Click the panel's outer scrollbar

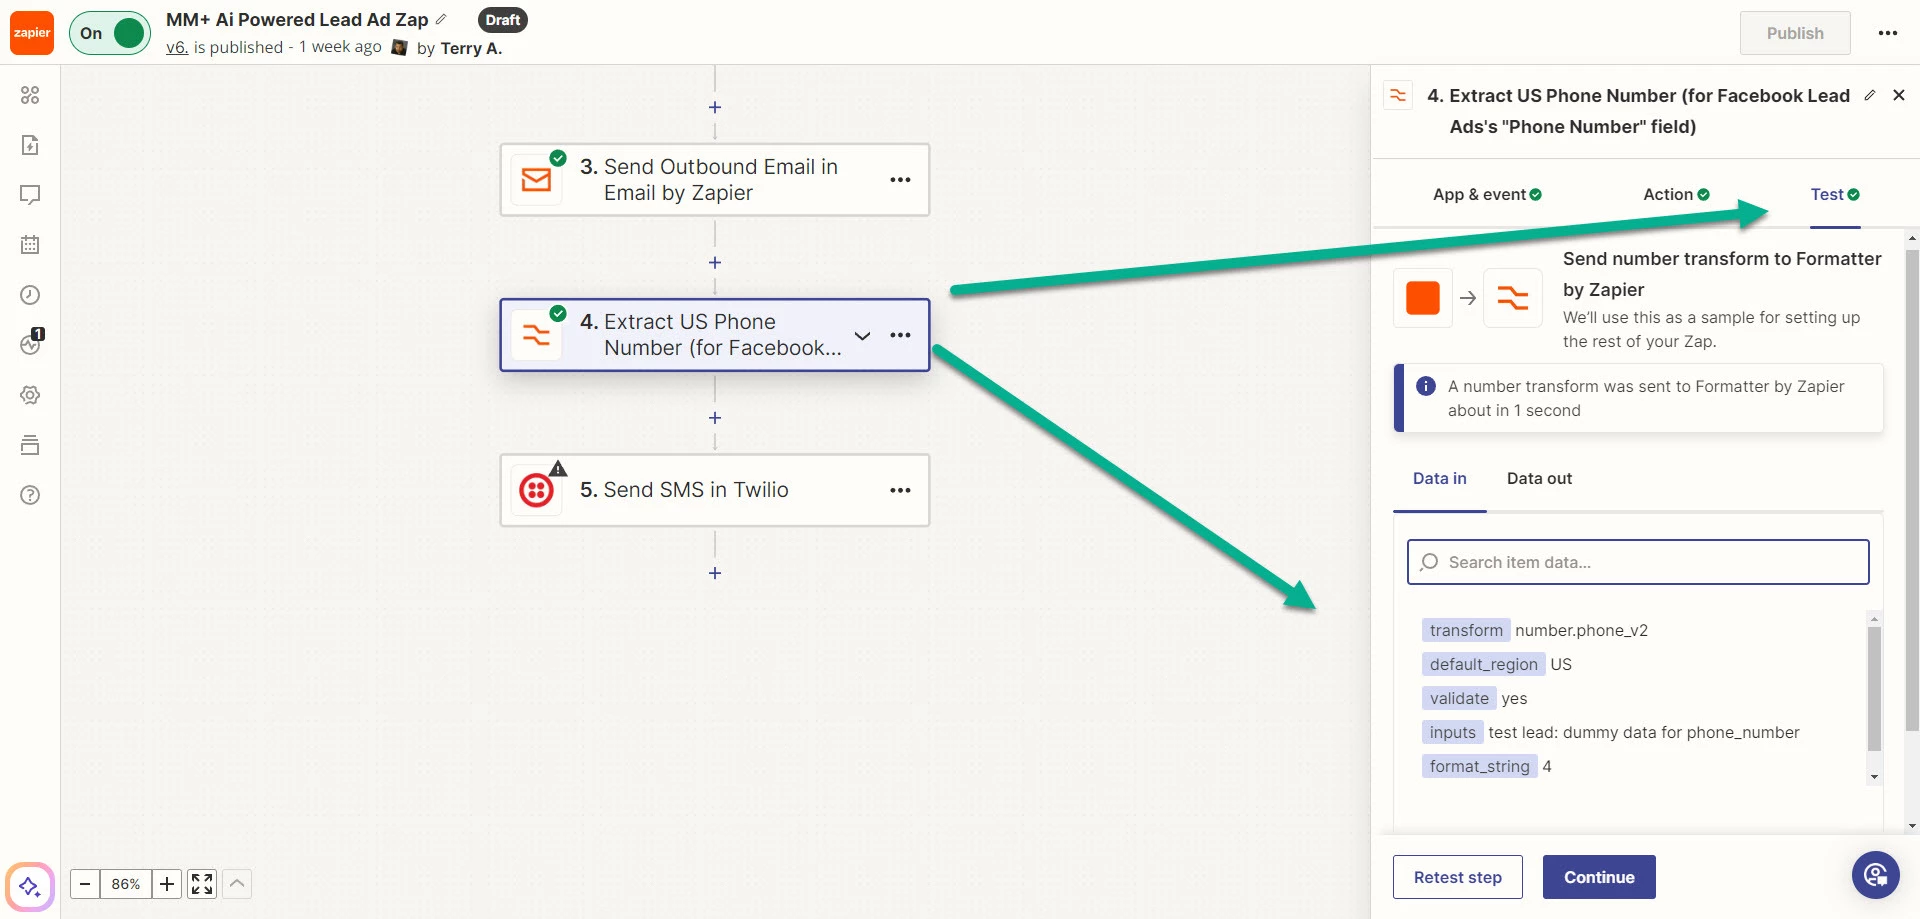coord(1912,490)
